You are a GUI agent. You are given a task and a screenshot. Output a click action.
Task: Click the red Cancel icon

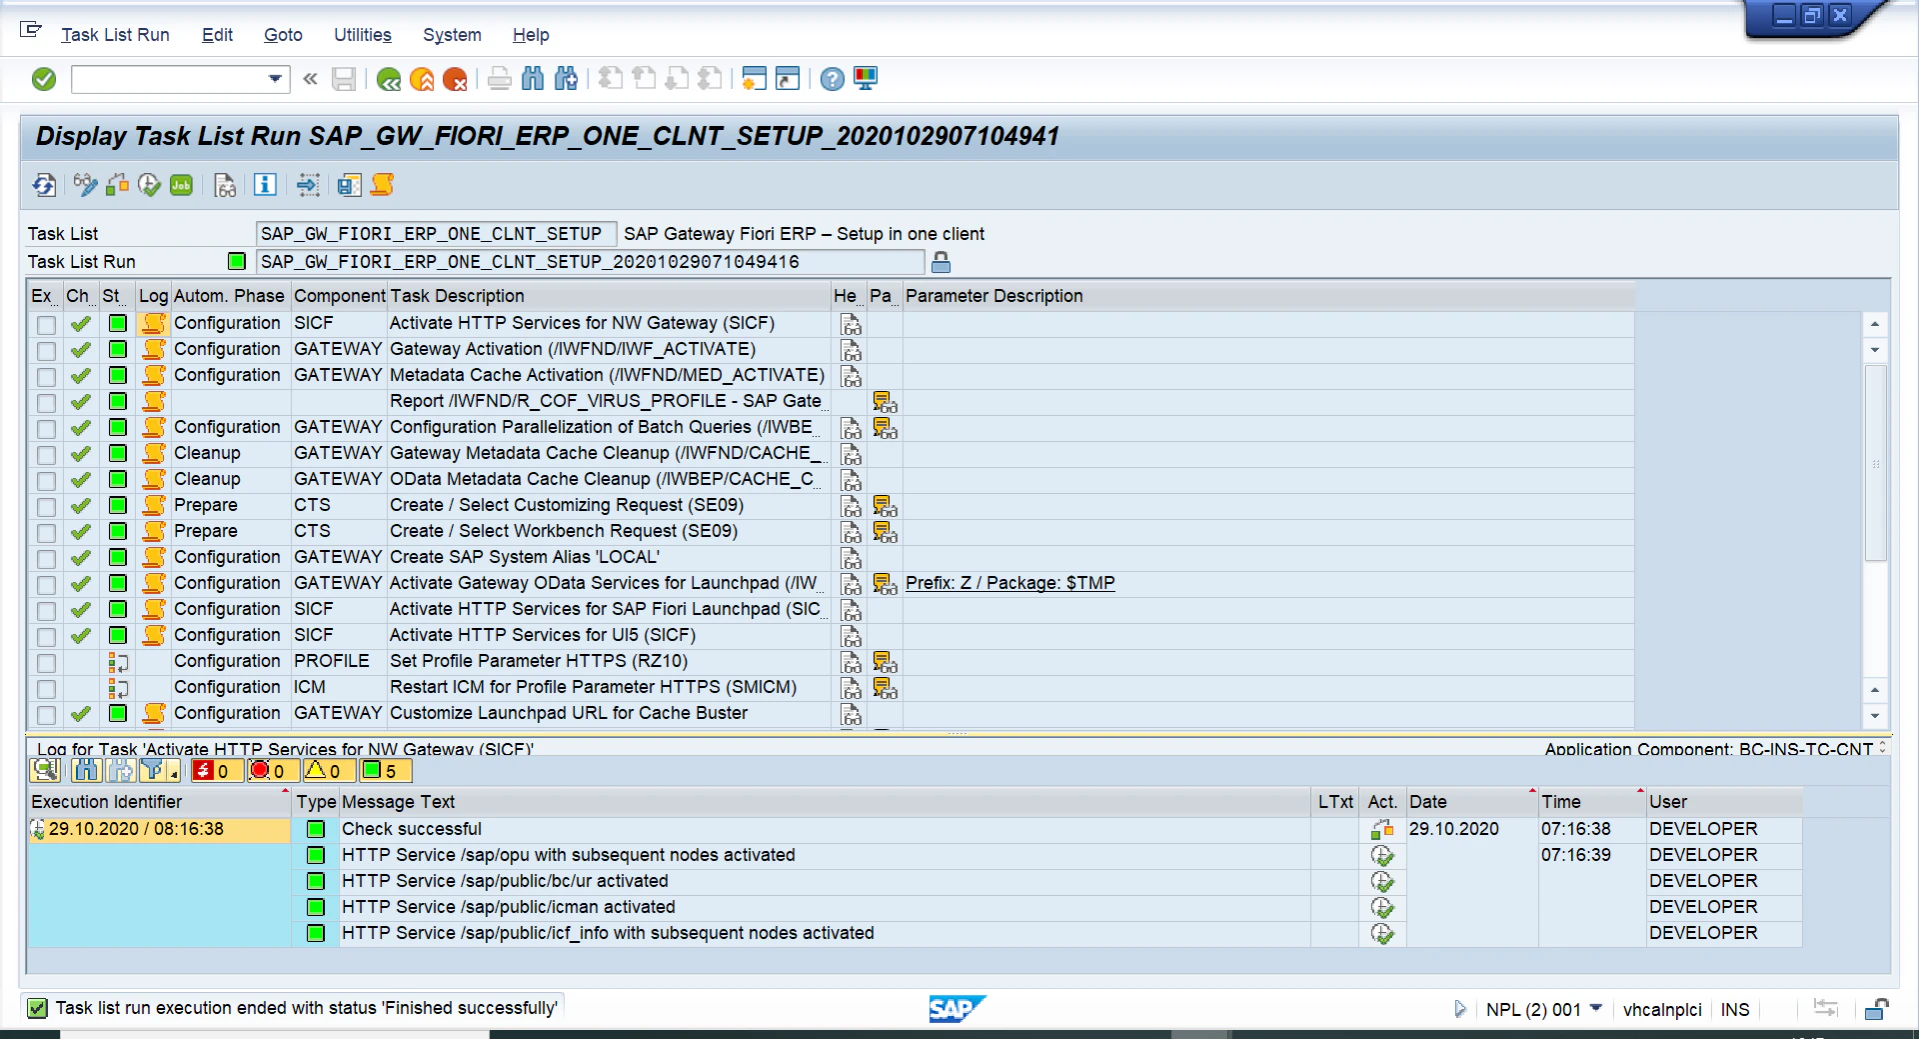pos(455,79)
